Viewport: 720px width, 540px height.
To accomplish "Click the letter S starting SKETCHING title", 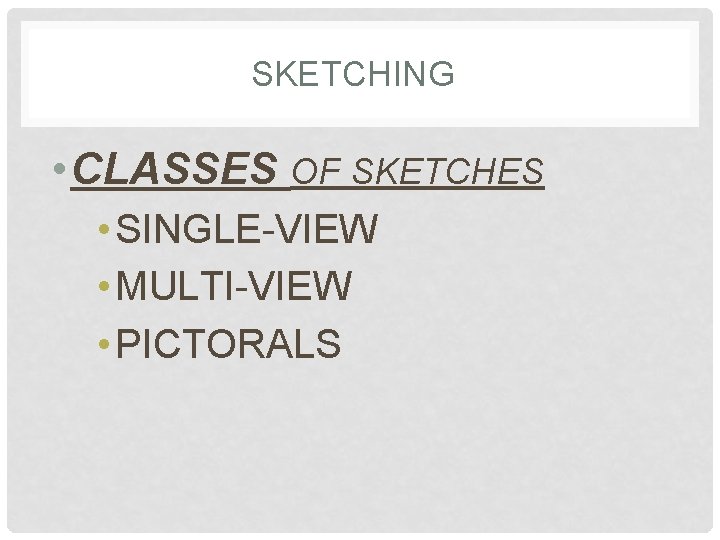I will coord(263,73).
